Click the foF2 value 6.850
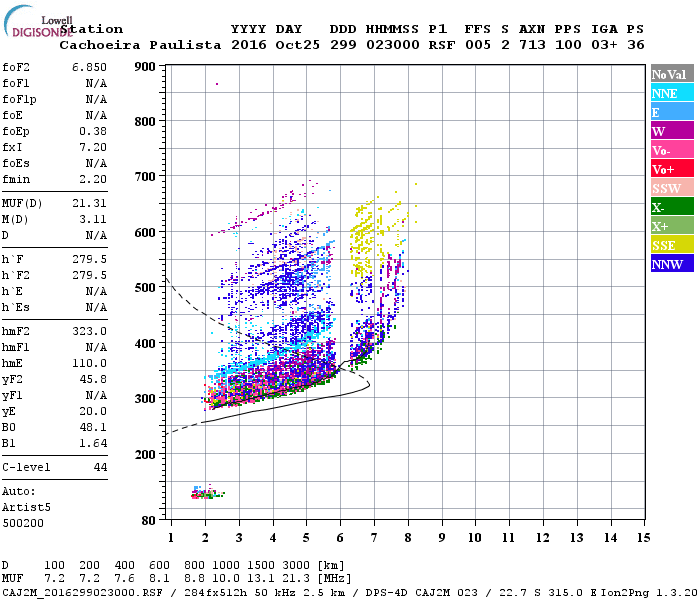 pos(89,67)
